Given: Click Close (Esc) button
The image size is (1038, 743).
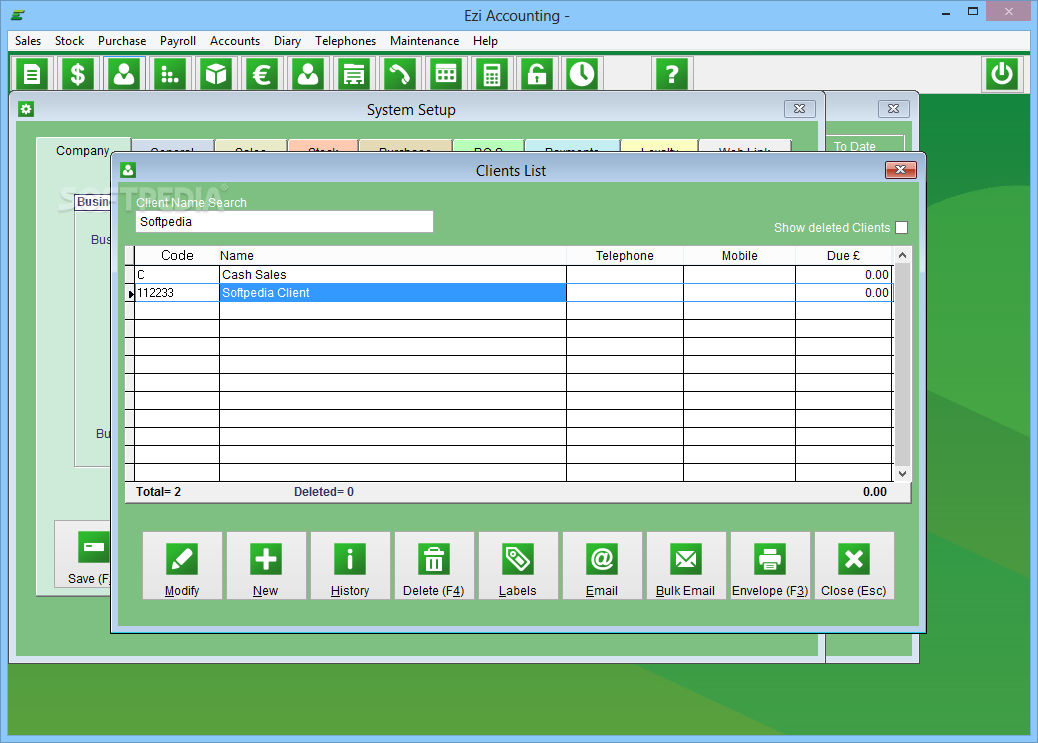Looking at the screenshot, I should [x=854, y=566].
